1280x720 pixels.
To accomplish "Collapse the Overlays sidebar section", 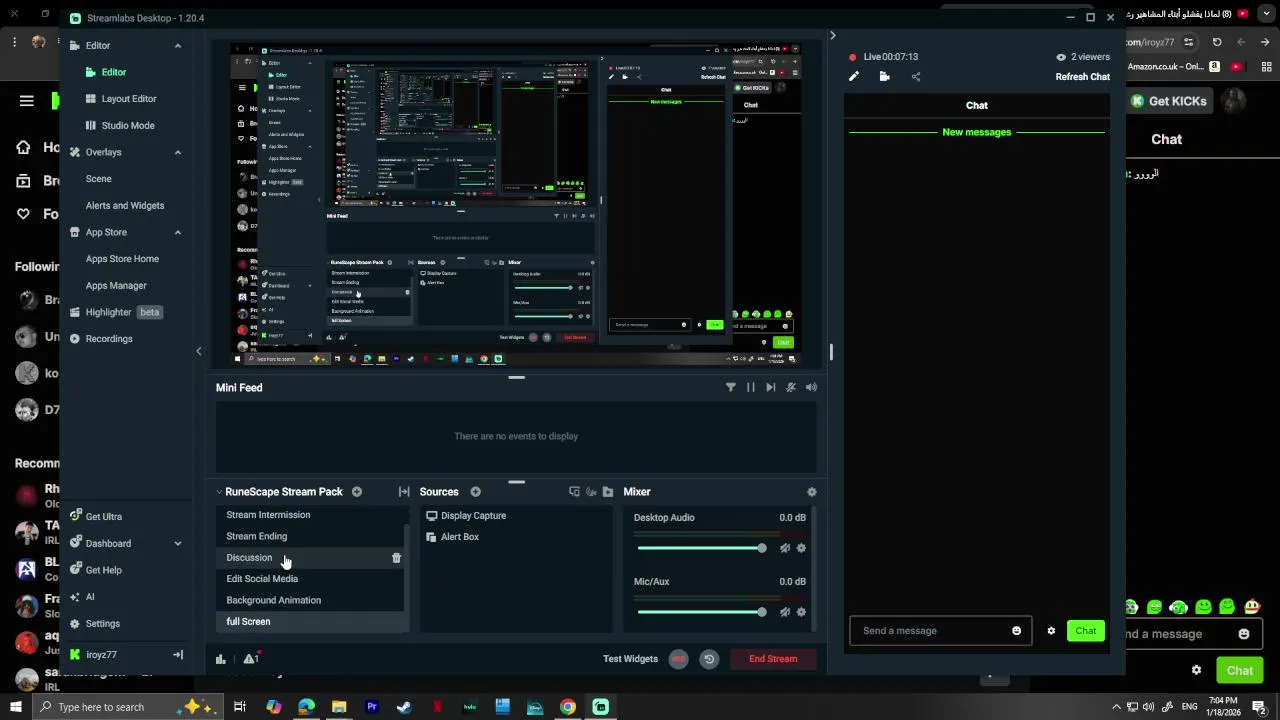I will point(178,152).
